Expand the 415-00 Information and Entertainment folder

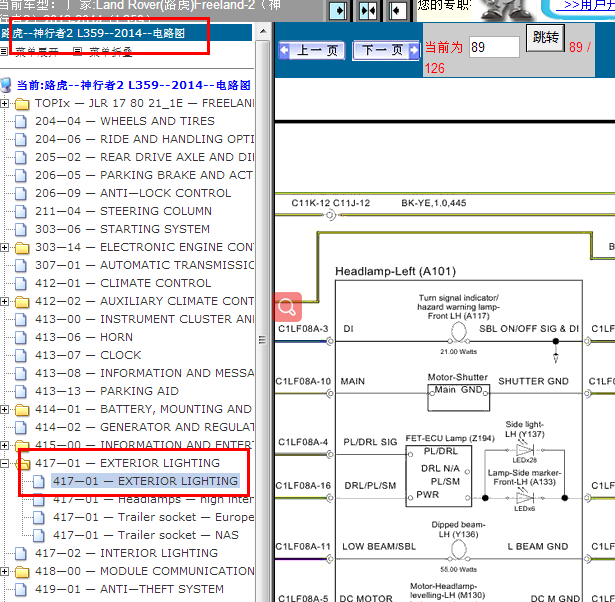(4, 446)
